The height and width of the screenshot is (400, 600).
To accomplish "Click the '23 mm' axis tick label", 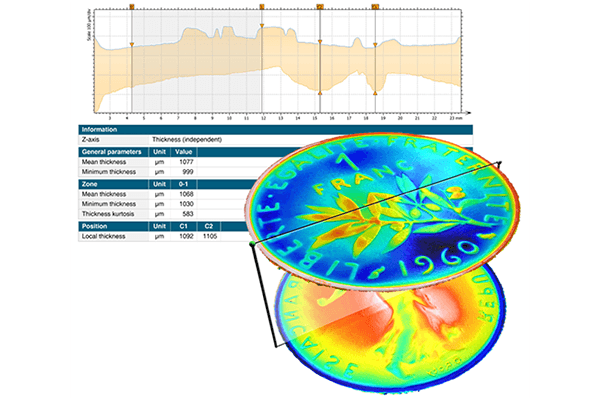I will 456,118.
